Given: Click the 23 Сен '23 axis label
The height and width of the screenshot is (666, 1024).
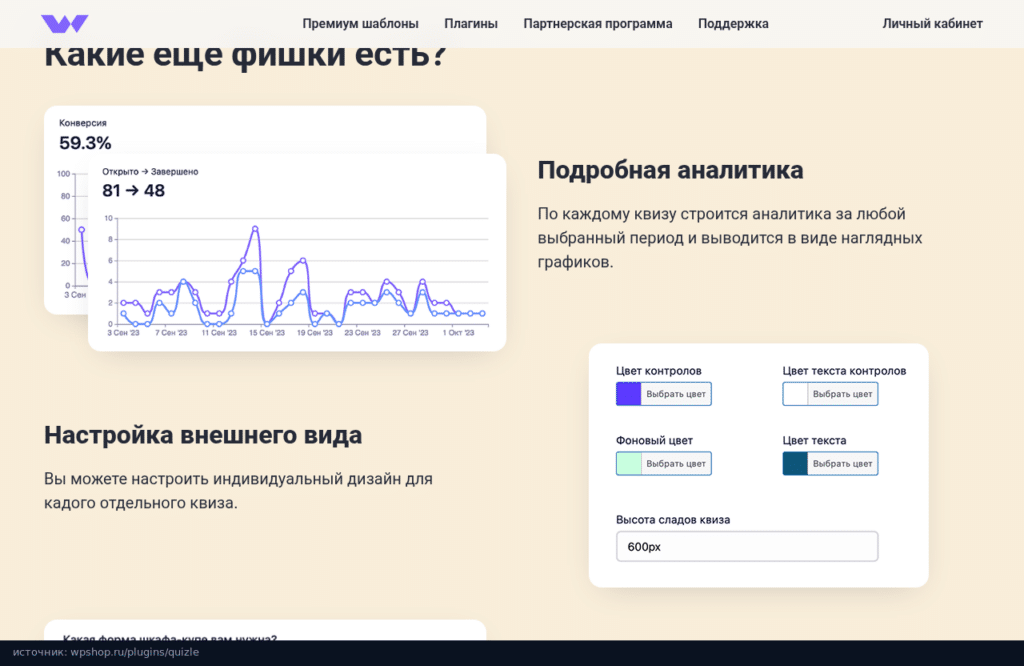Looking at the screenshot, I should click(362, 332).
